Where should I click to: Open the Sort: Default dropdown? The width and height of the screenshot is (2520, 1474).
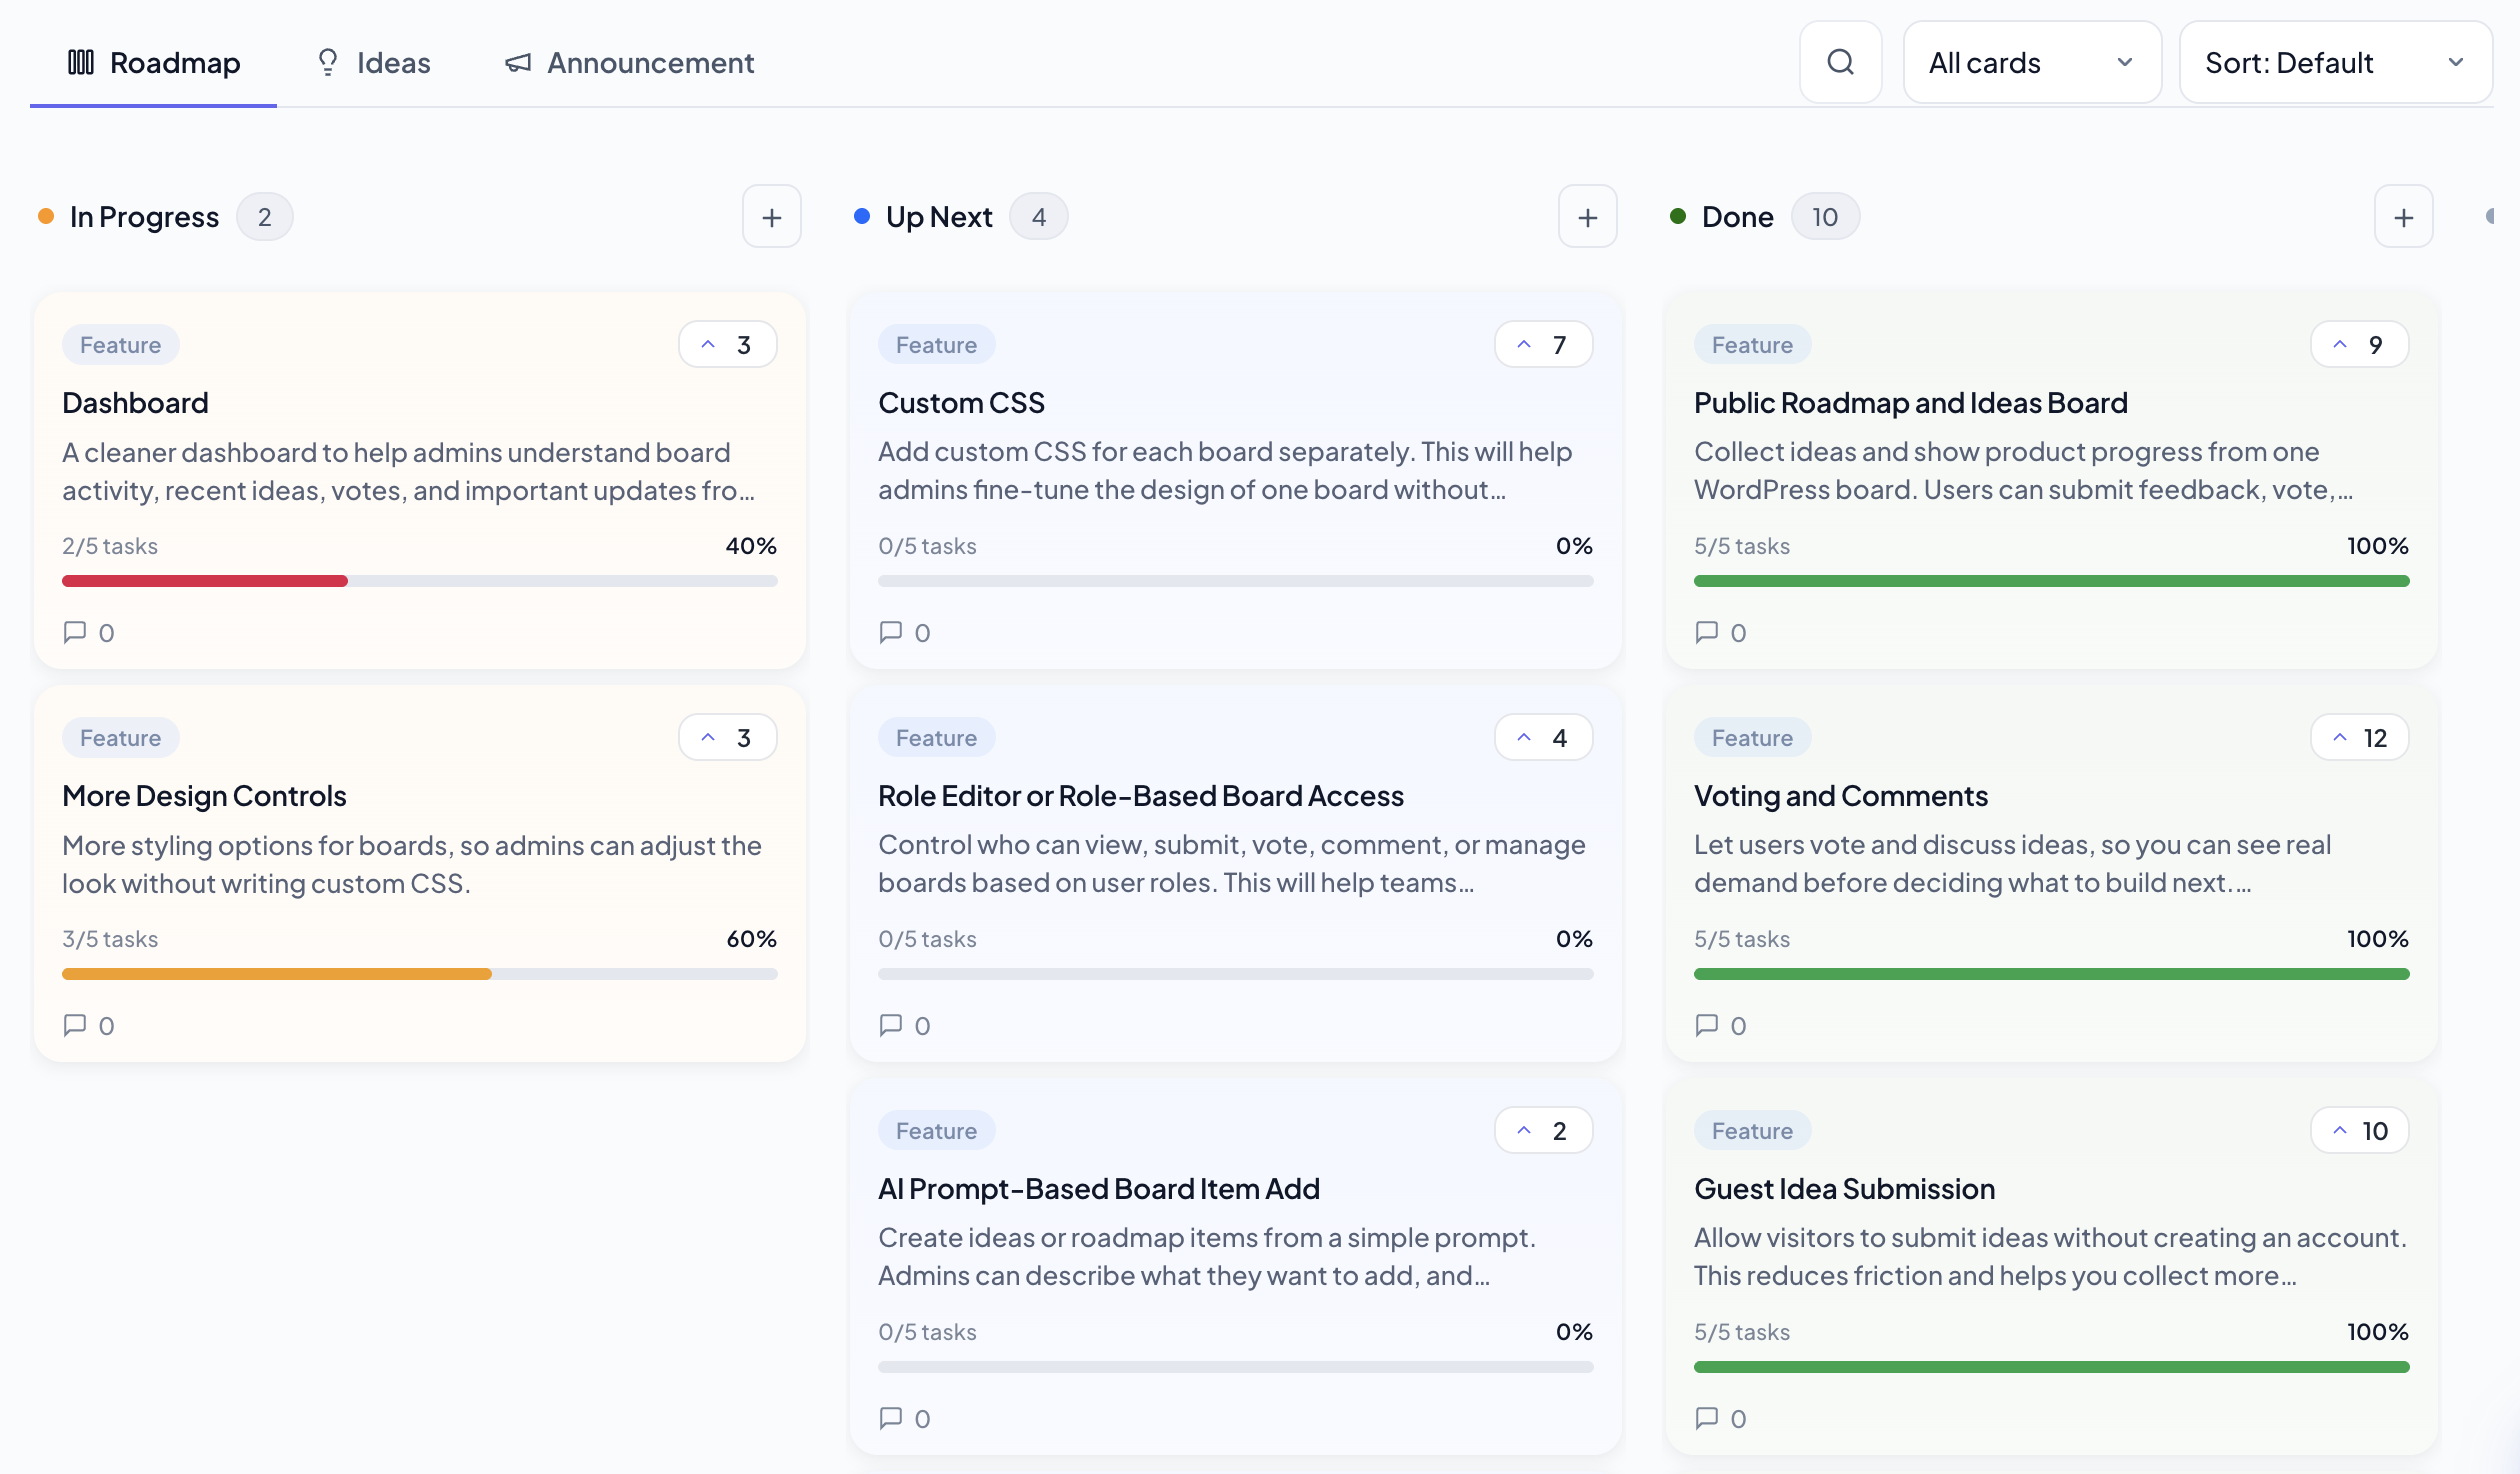[2335, 62]
